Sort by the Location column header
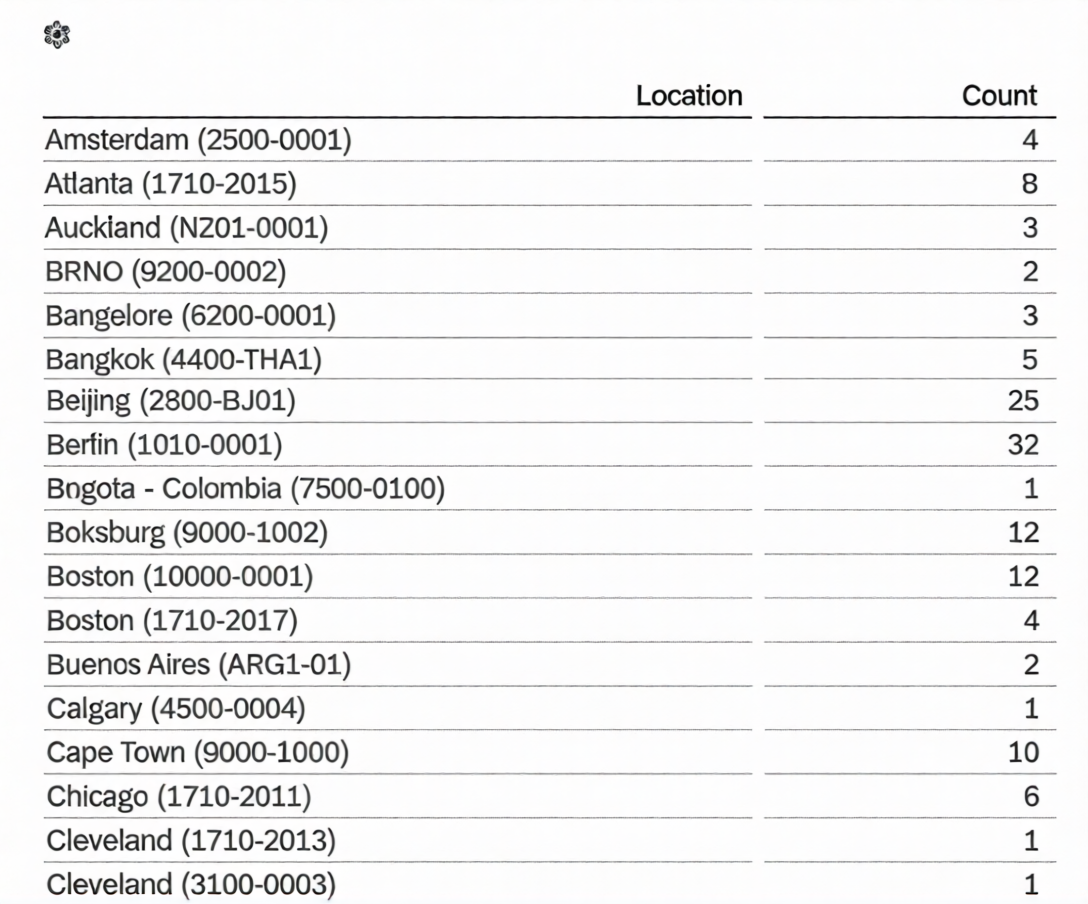This screenshot has width=1088, height=904. pos(688,96)
